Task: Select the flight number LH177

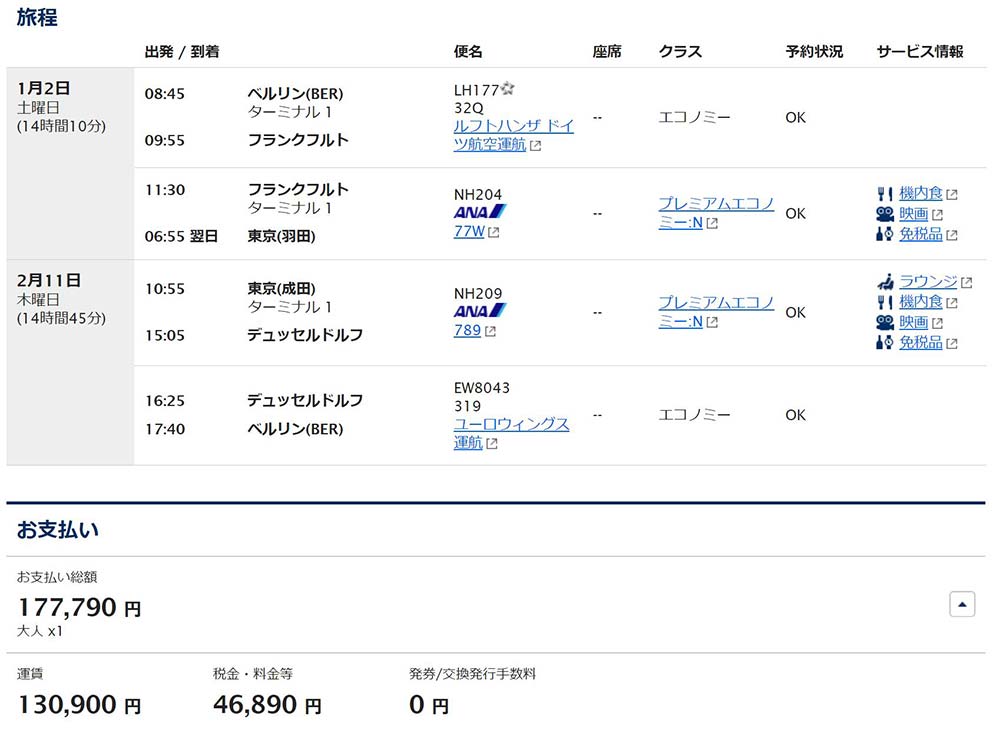Action: (476, 90)
